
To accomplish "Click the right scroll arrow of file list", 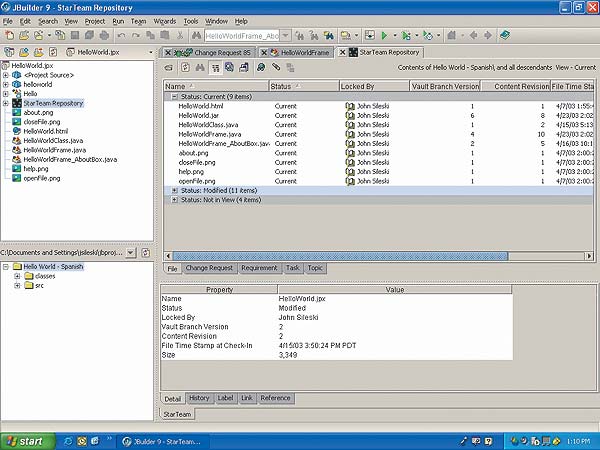I will [589, 256].
